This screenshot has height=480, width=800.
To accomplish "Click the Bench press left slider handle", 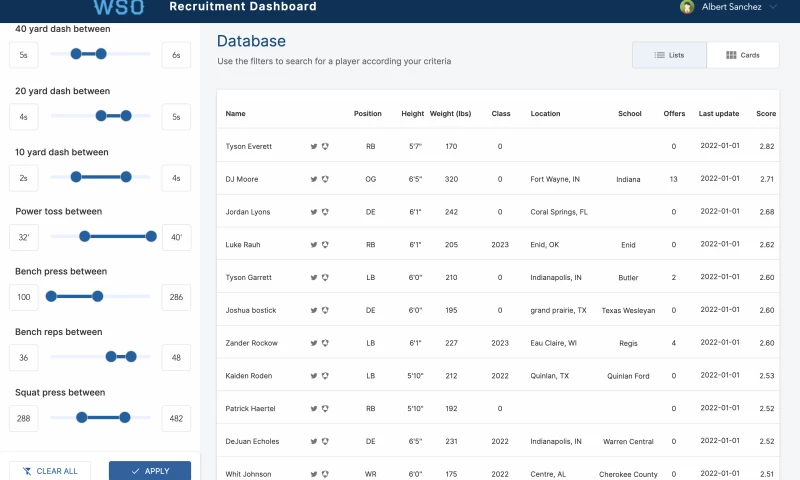I will (51, 296).
